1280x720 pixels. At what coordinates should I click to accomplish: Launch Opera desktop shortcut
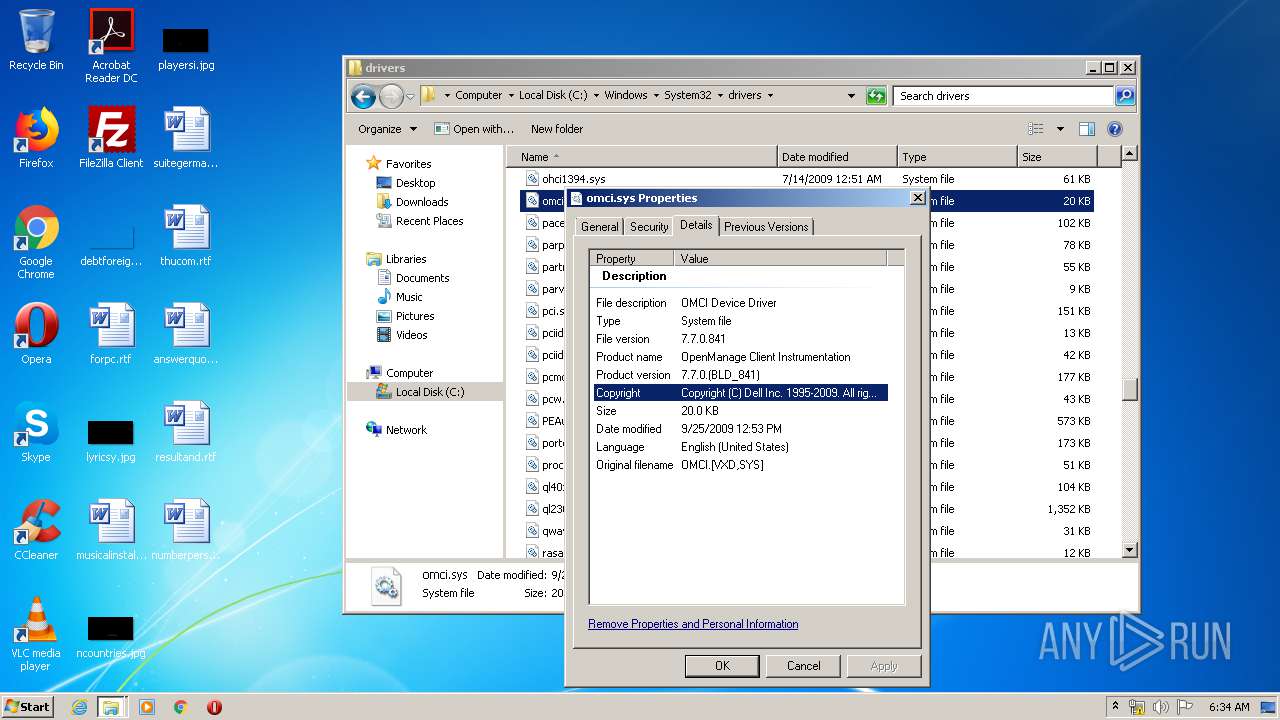36,334
